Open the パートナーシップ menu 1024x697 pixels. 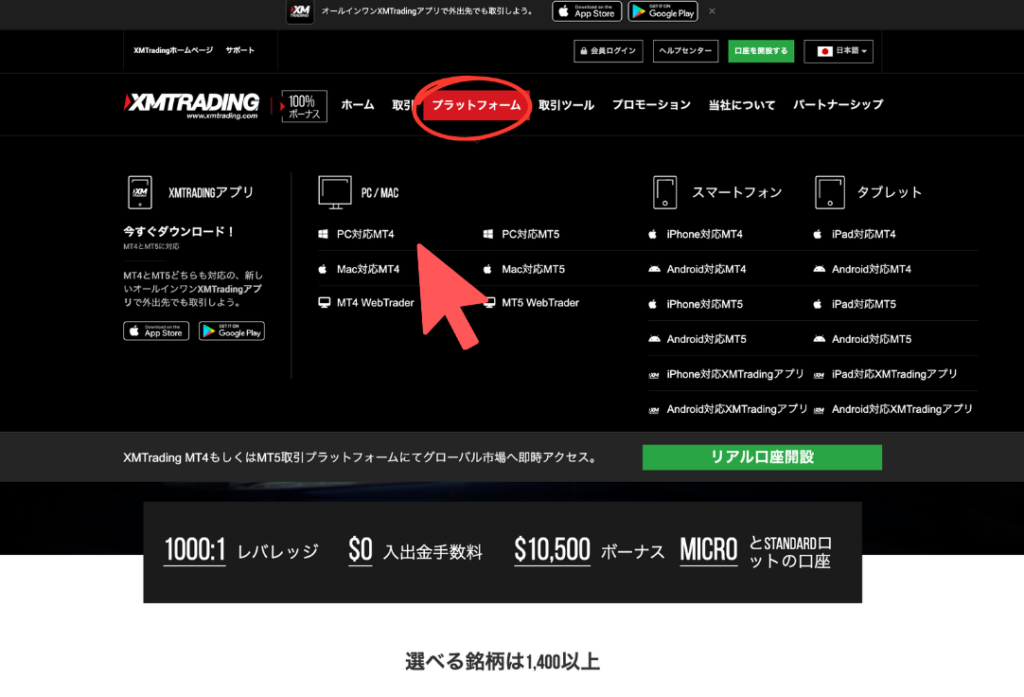(x=838, y=105)
